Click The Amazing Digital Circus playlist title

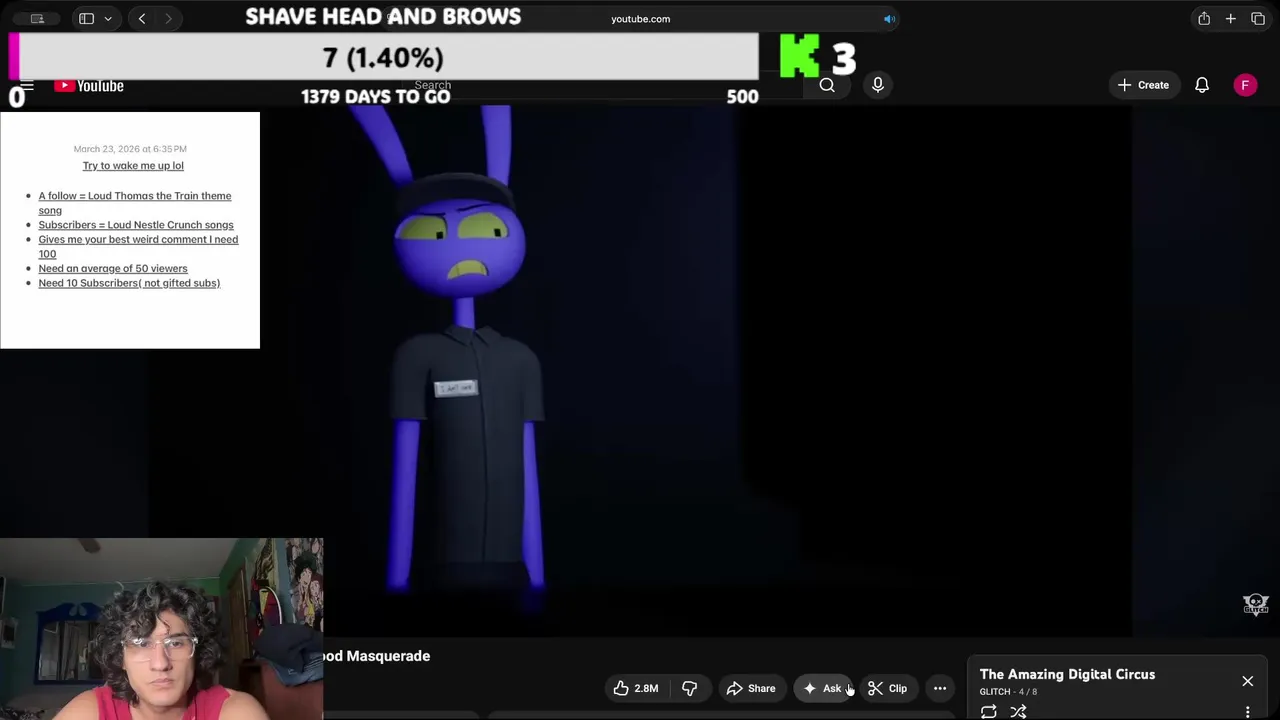click(1067, 674)
